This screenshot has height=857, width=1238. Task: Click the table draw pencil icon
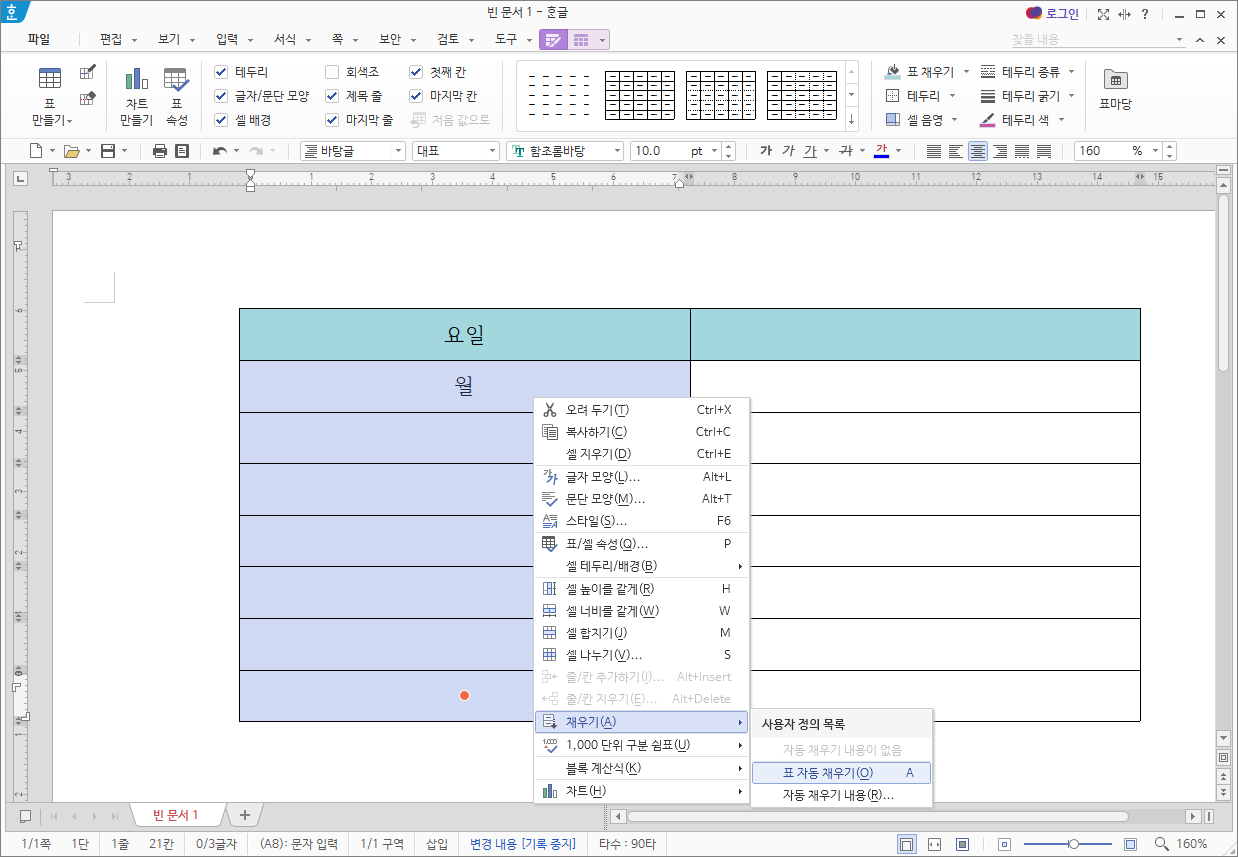pyautogui.click(x=88, y=72)
